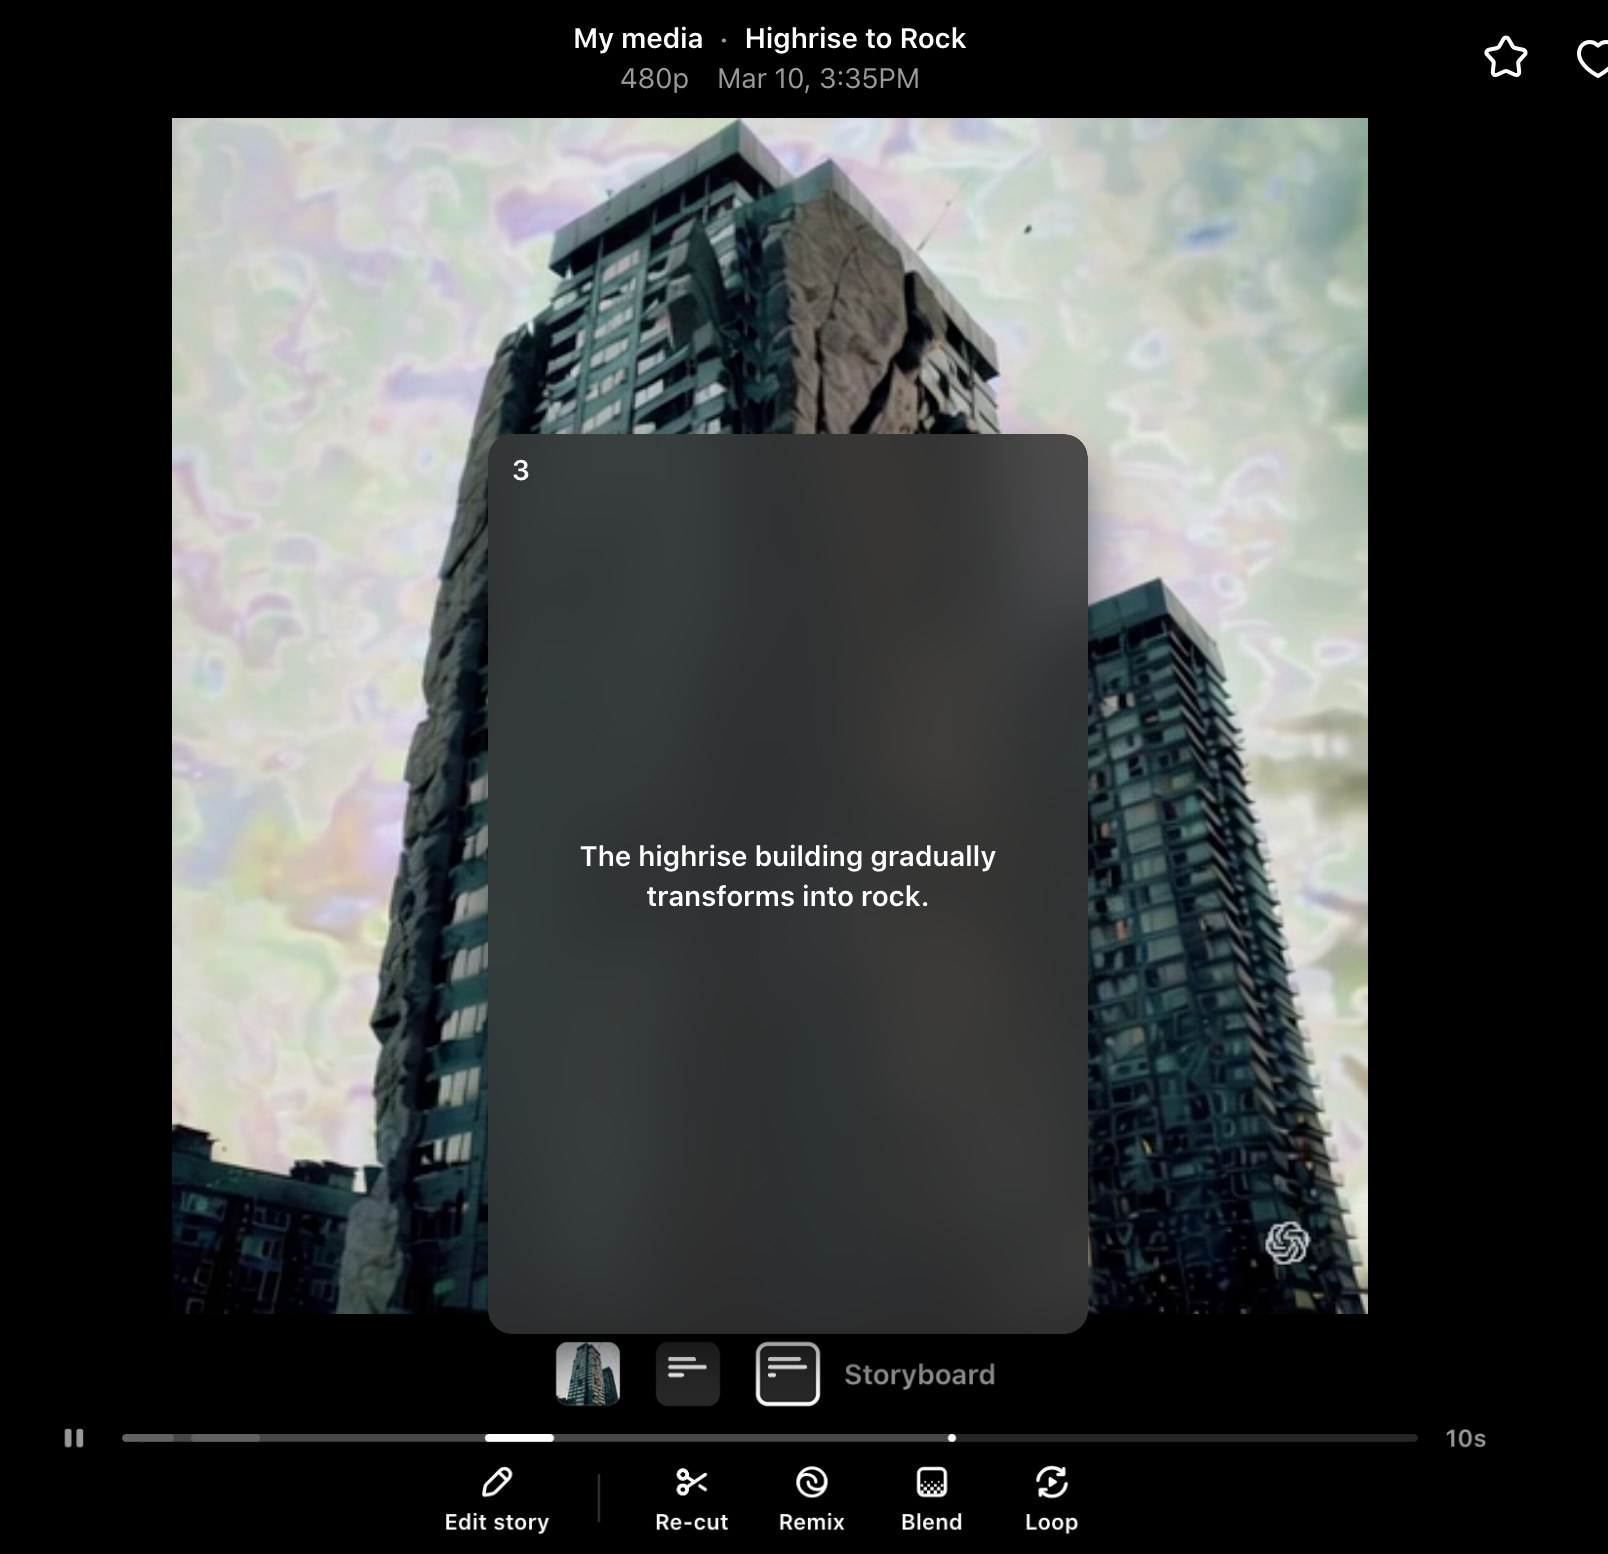1608x1554 pixels.
Task: Toggle the Storyboard card view icon
Action: point(788,1374)
